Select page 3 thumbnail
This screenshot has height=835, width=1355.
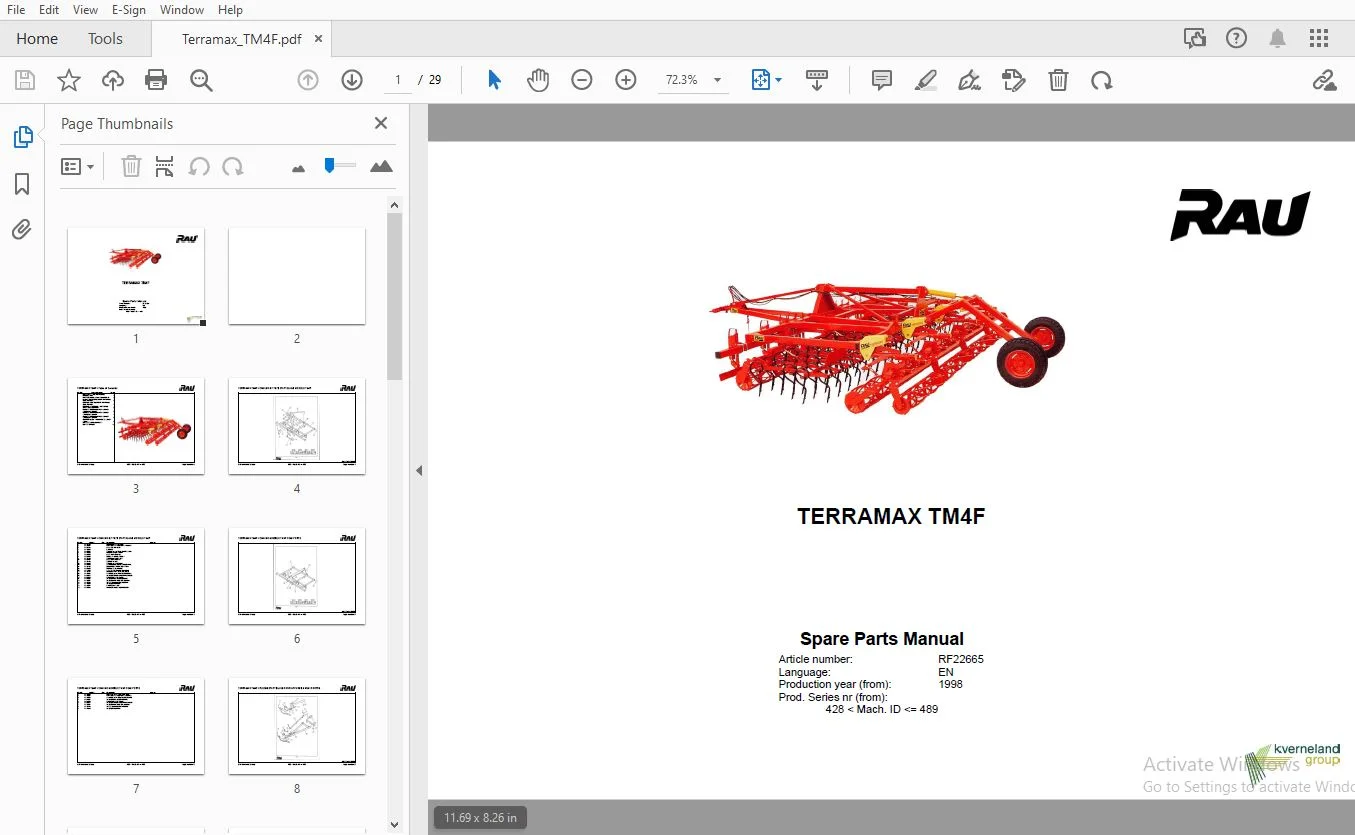(x=136, y=426)
